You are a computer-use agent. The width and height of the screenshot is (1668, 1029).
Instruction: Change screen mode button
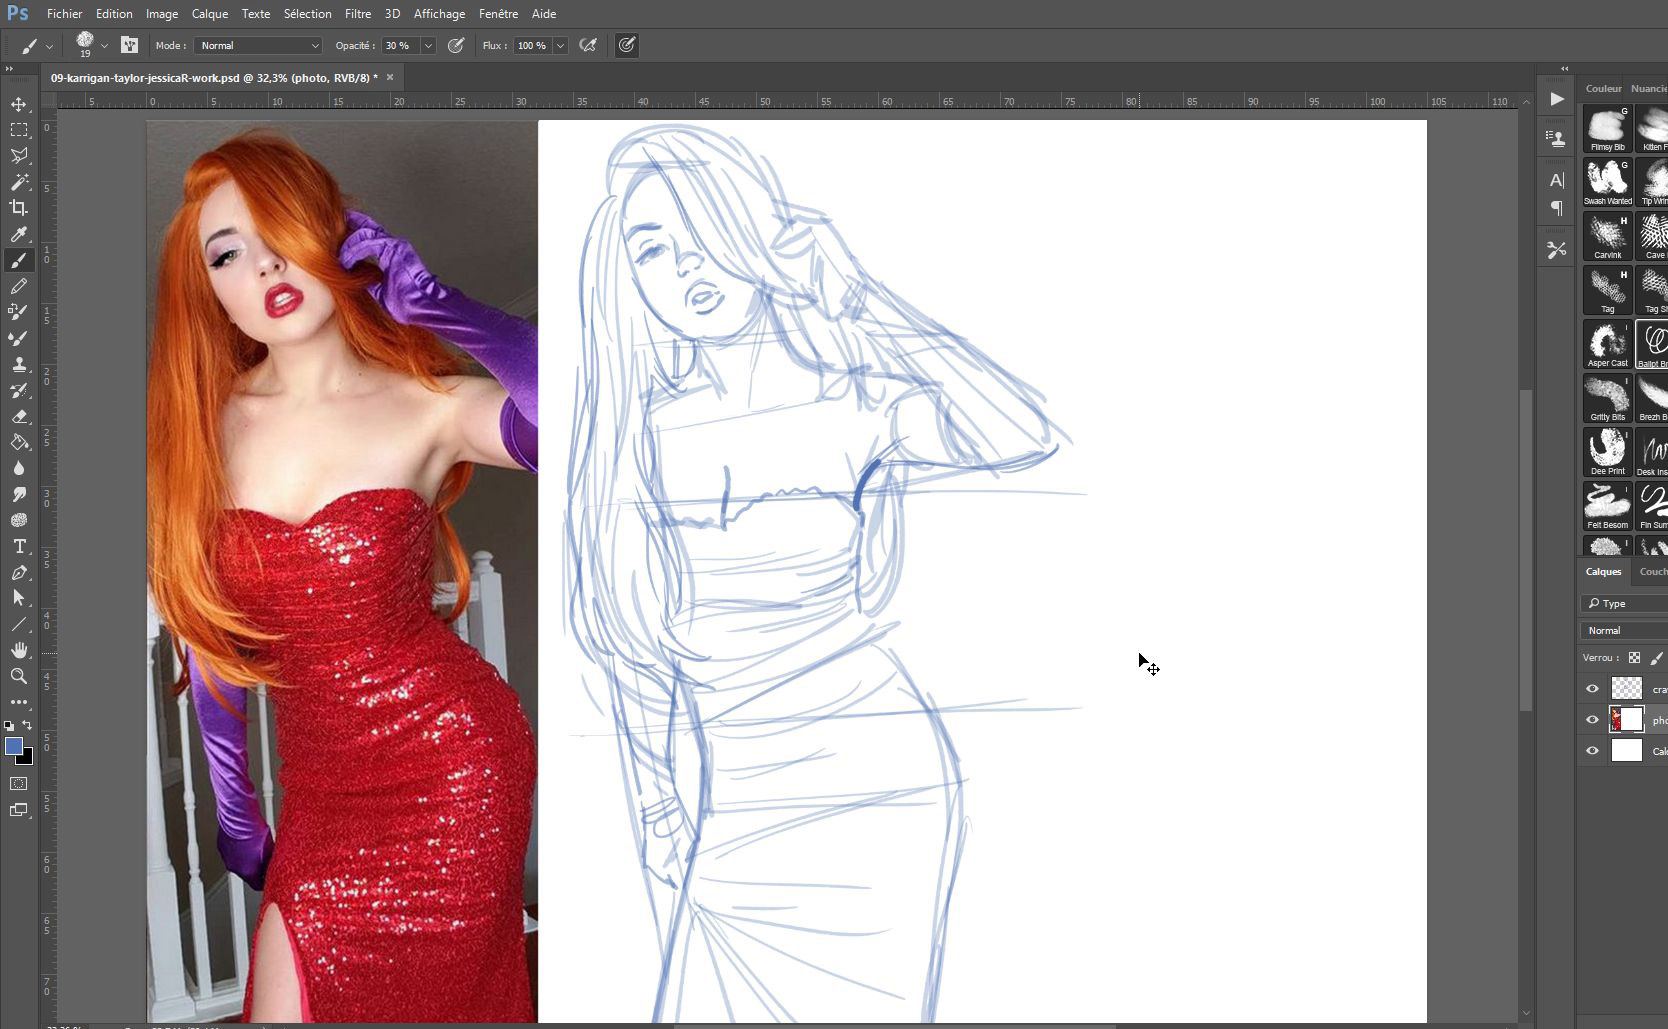point(19,810)
